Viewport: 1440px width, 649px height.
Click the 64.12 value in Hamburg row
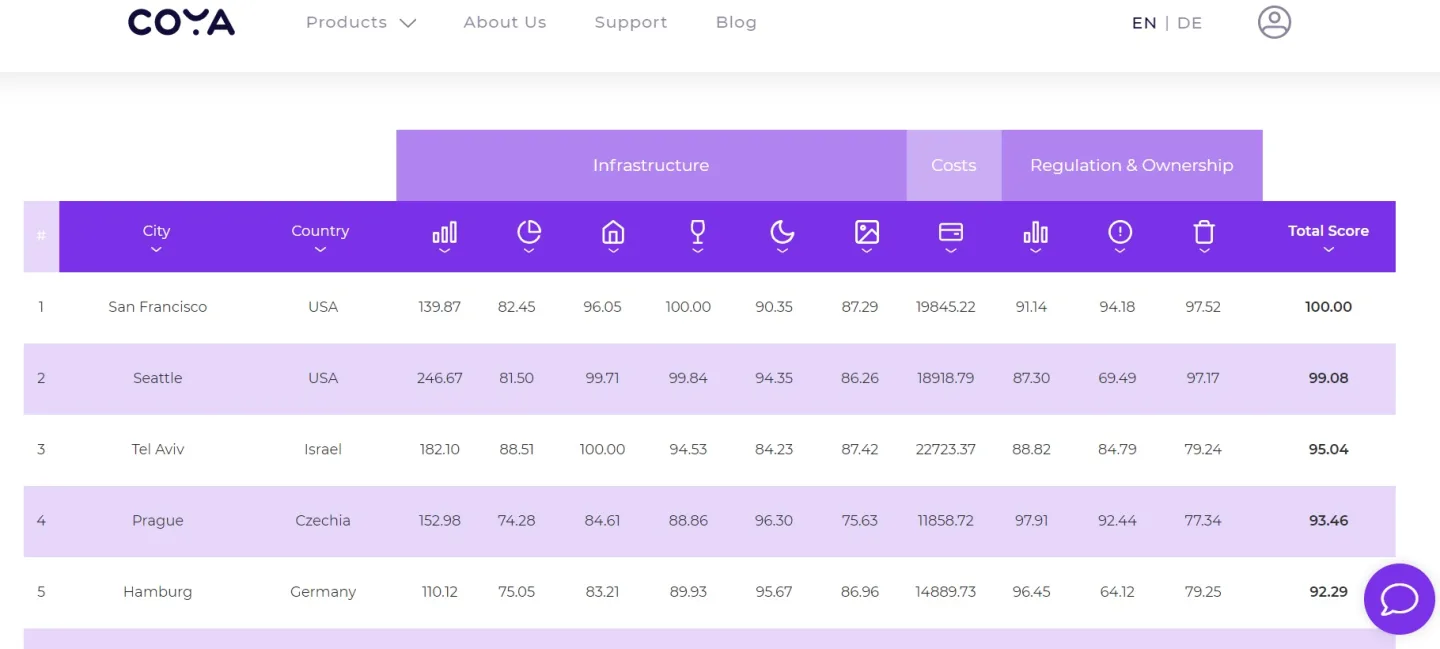[x=1117, y=591]
